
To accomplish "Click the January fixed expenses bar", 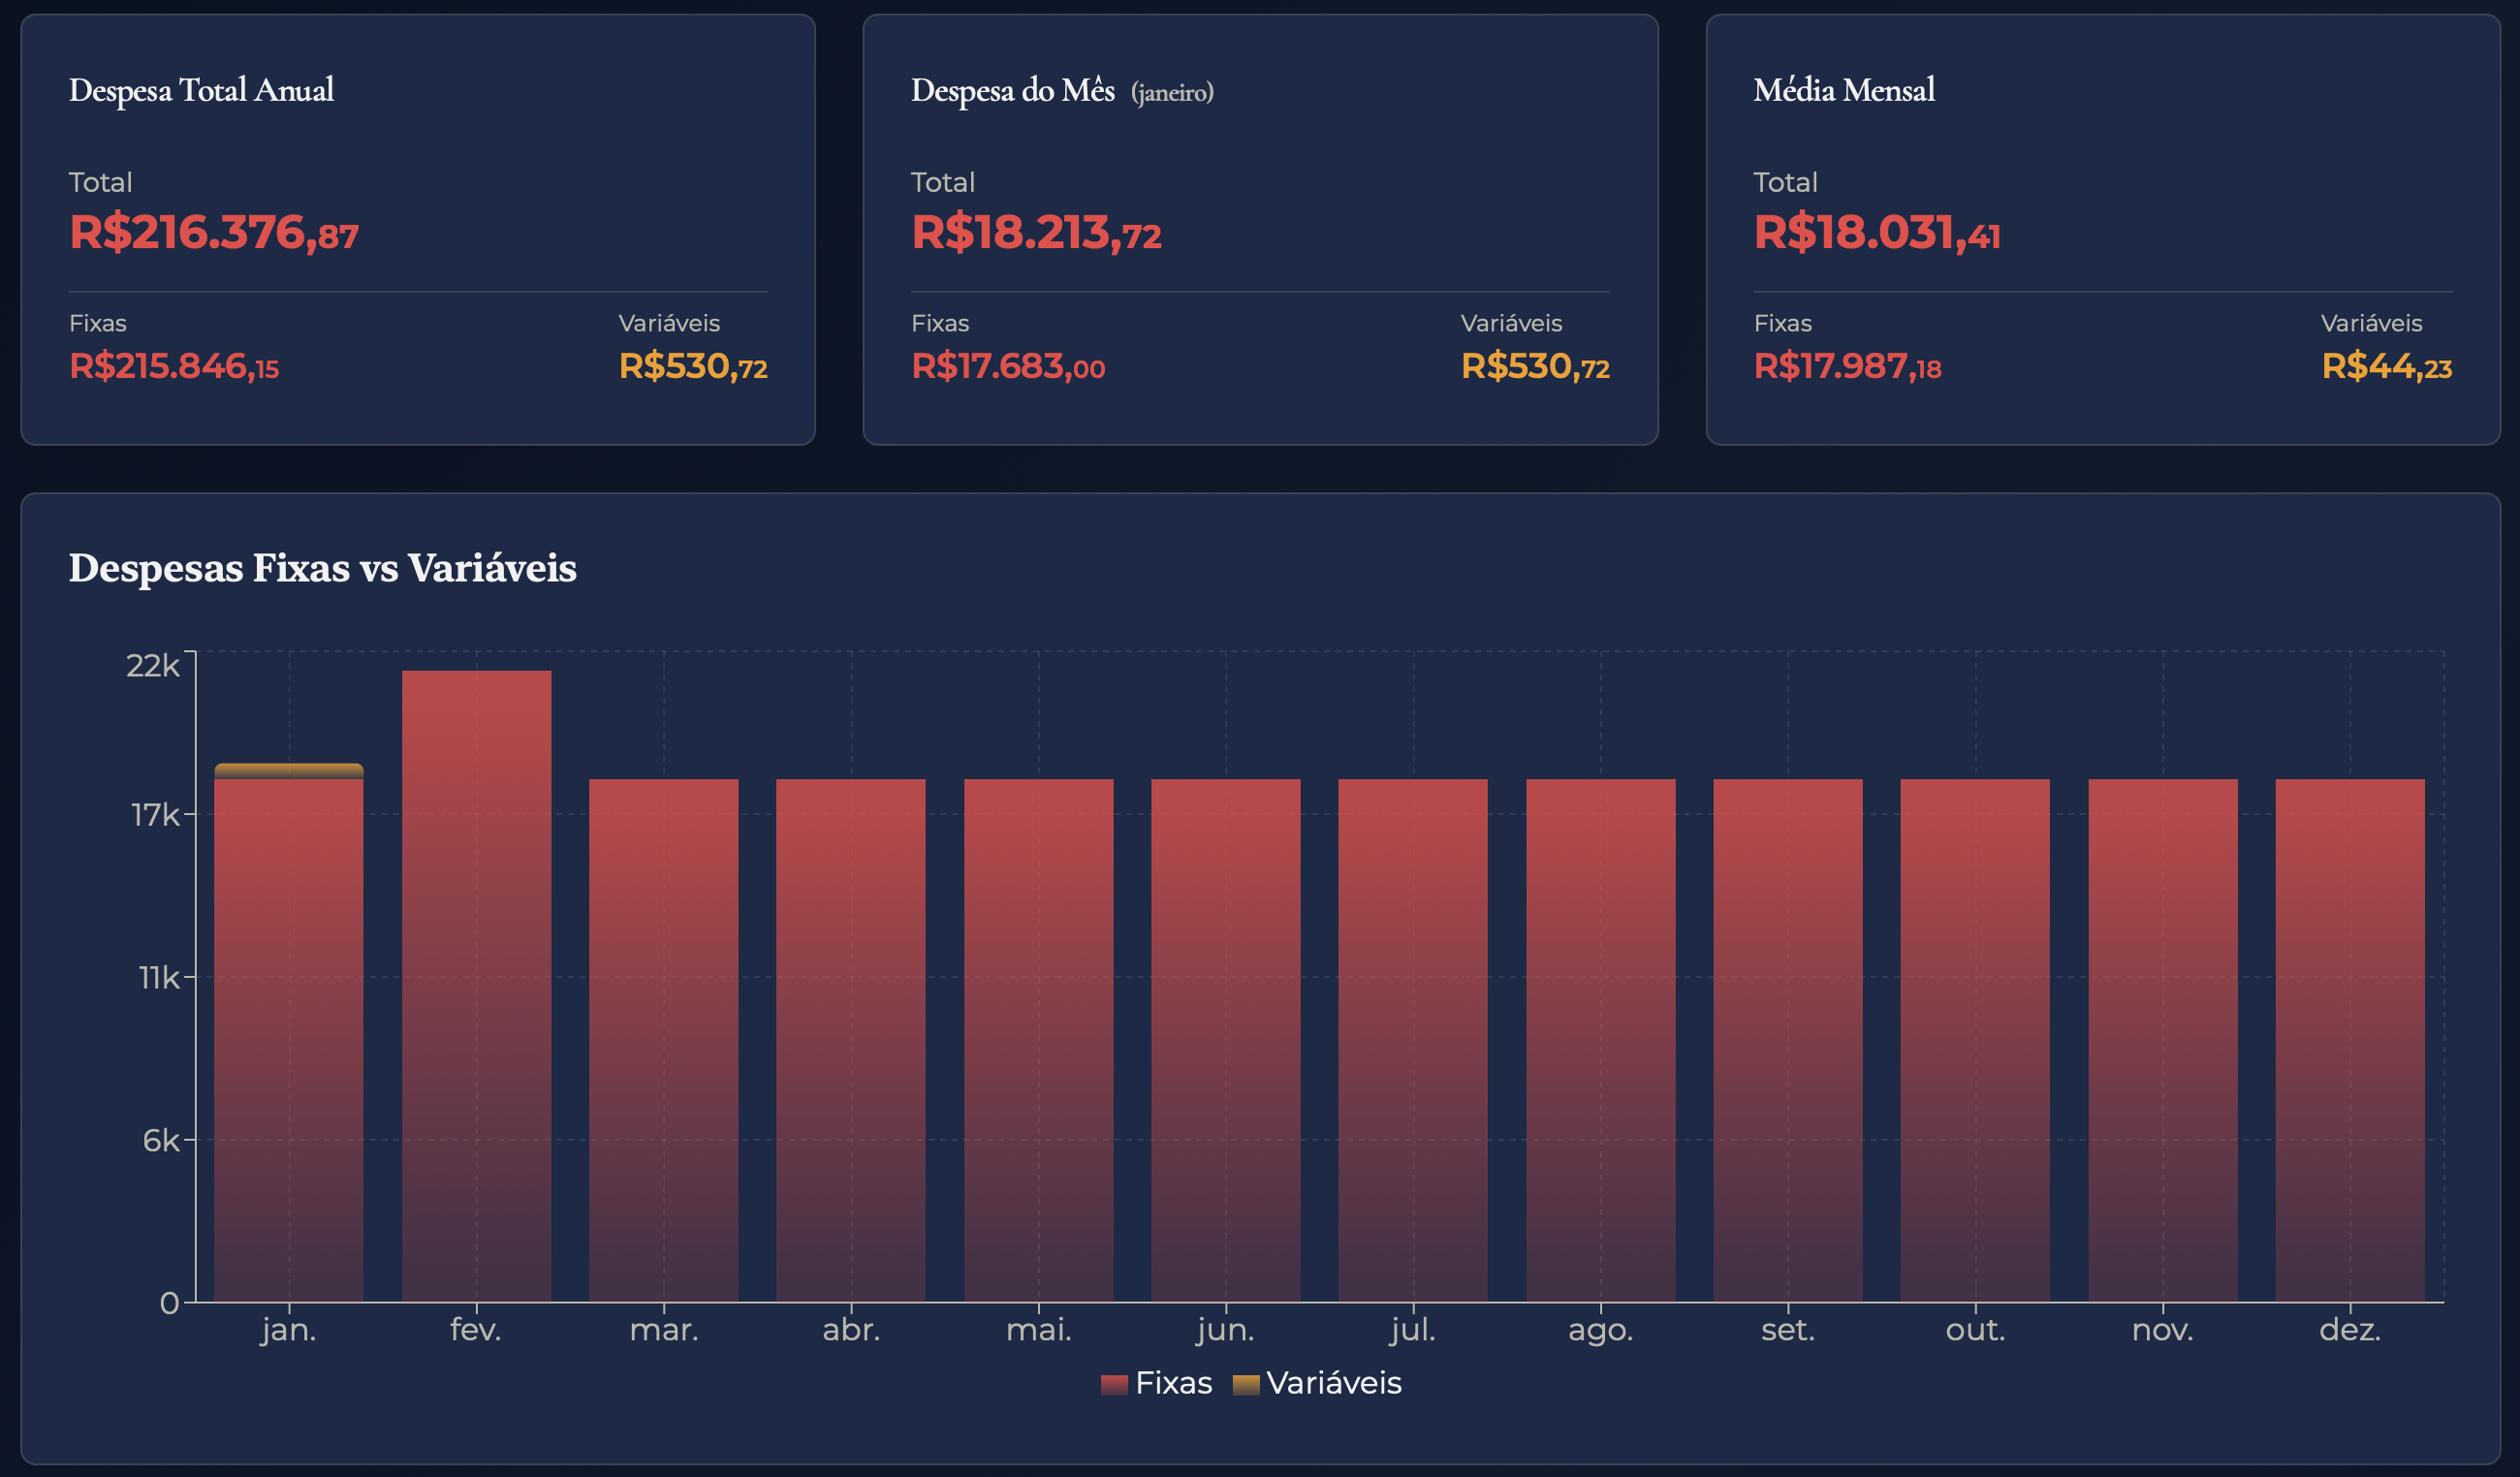I will tap(288, 1040).
